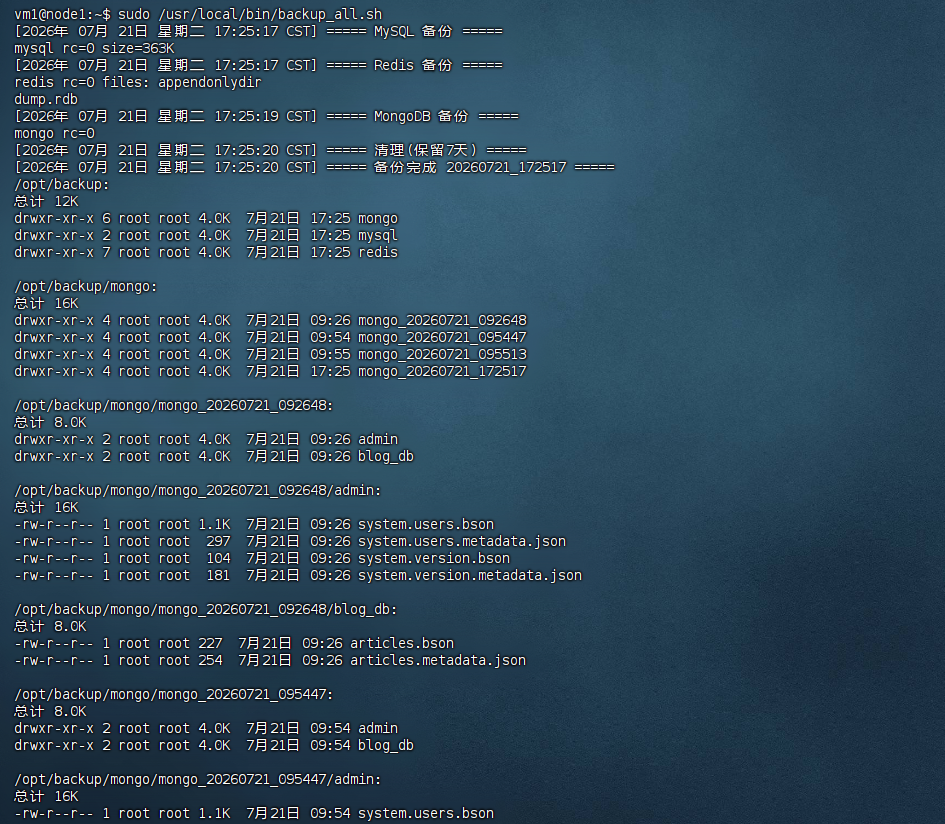945x824 pixels.
Task: Click the "mongo_20260721_092648" directory row
Action: 271,320
